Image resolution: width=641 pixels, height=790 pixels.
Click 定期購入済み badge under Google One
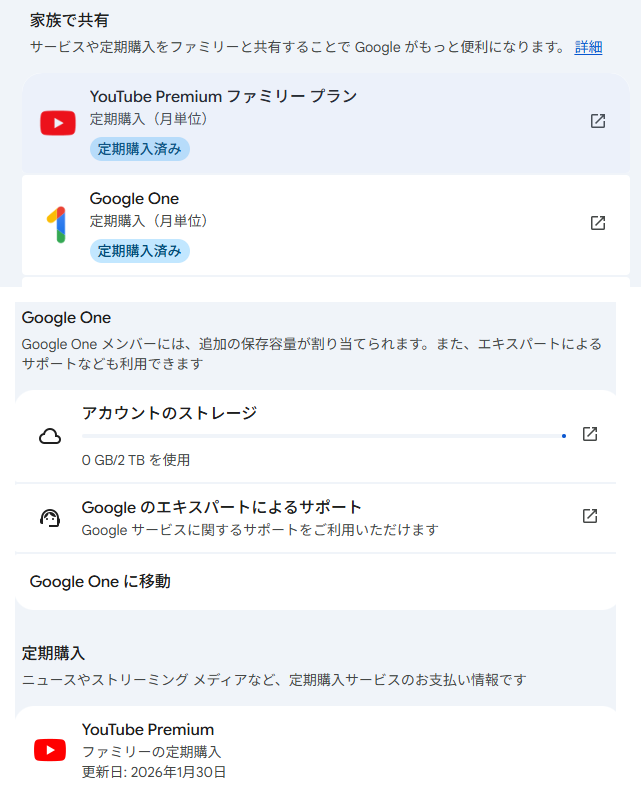coord(140,250)
